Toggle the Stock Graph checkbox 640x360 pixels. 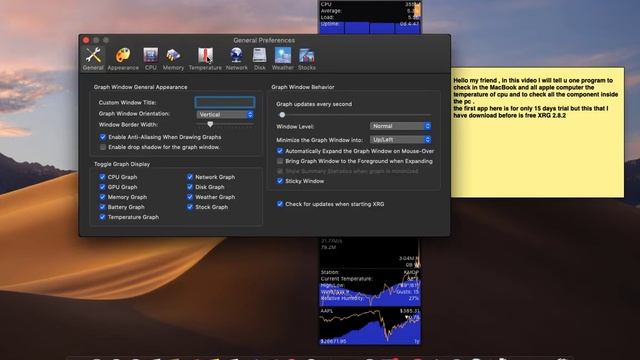pos(190,207)
